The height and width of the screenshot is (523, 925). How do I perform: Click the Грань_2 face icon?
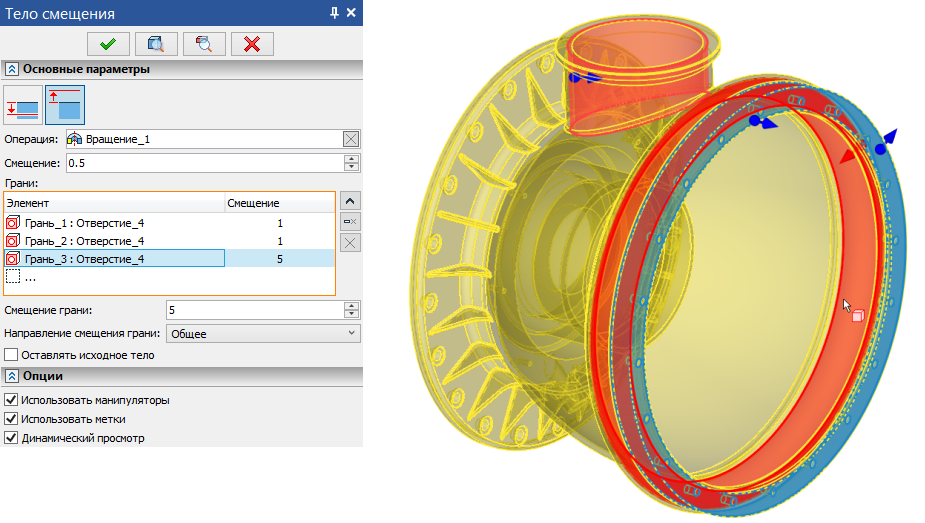click(x=13, y=241)
